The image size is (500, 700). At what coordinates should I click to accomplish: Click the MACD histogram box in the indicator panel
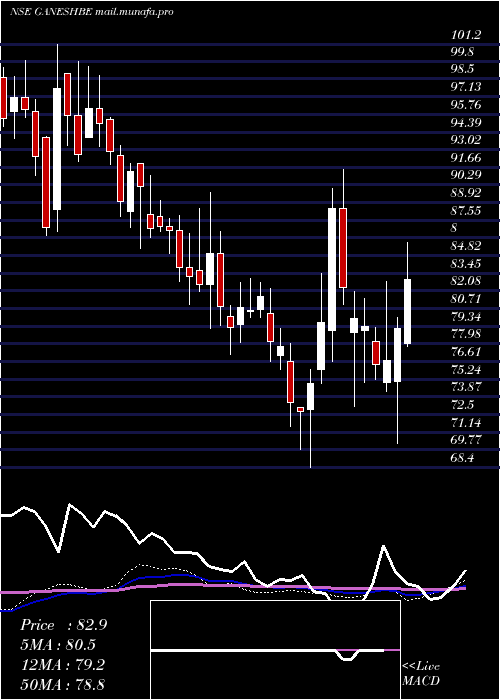275,650
